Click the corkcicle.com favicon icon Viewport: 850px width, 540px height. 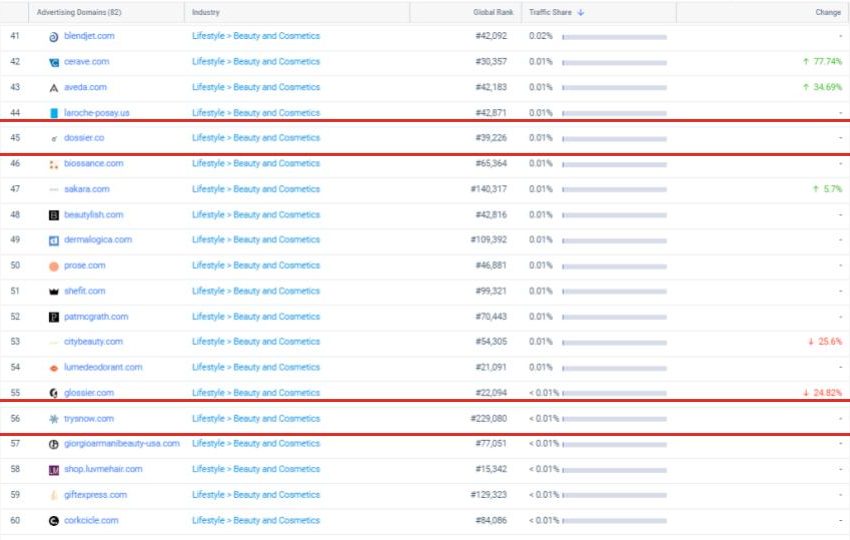coord(54,521)
